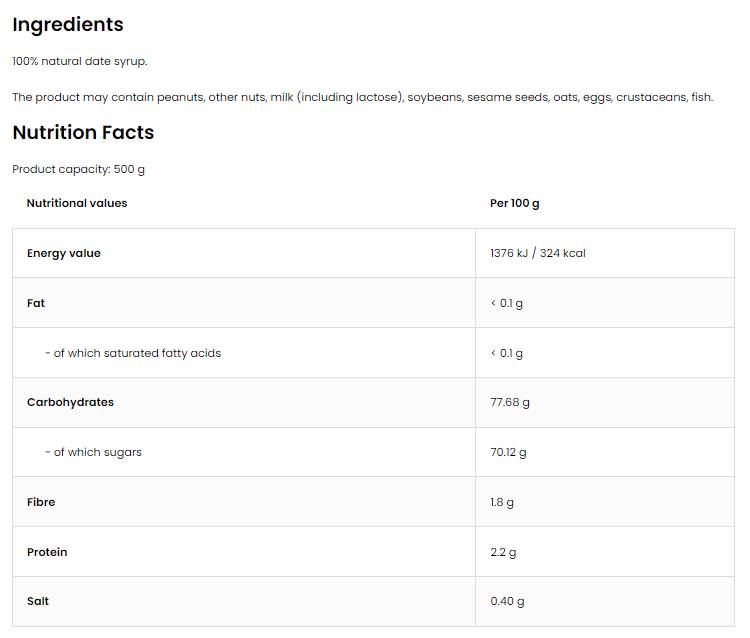Click the protein value '2.2 g'
The width and height of the screenshot is (750, 638).
tap(503, 552)
